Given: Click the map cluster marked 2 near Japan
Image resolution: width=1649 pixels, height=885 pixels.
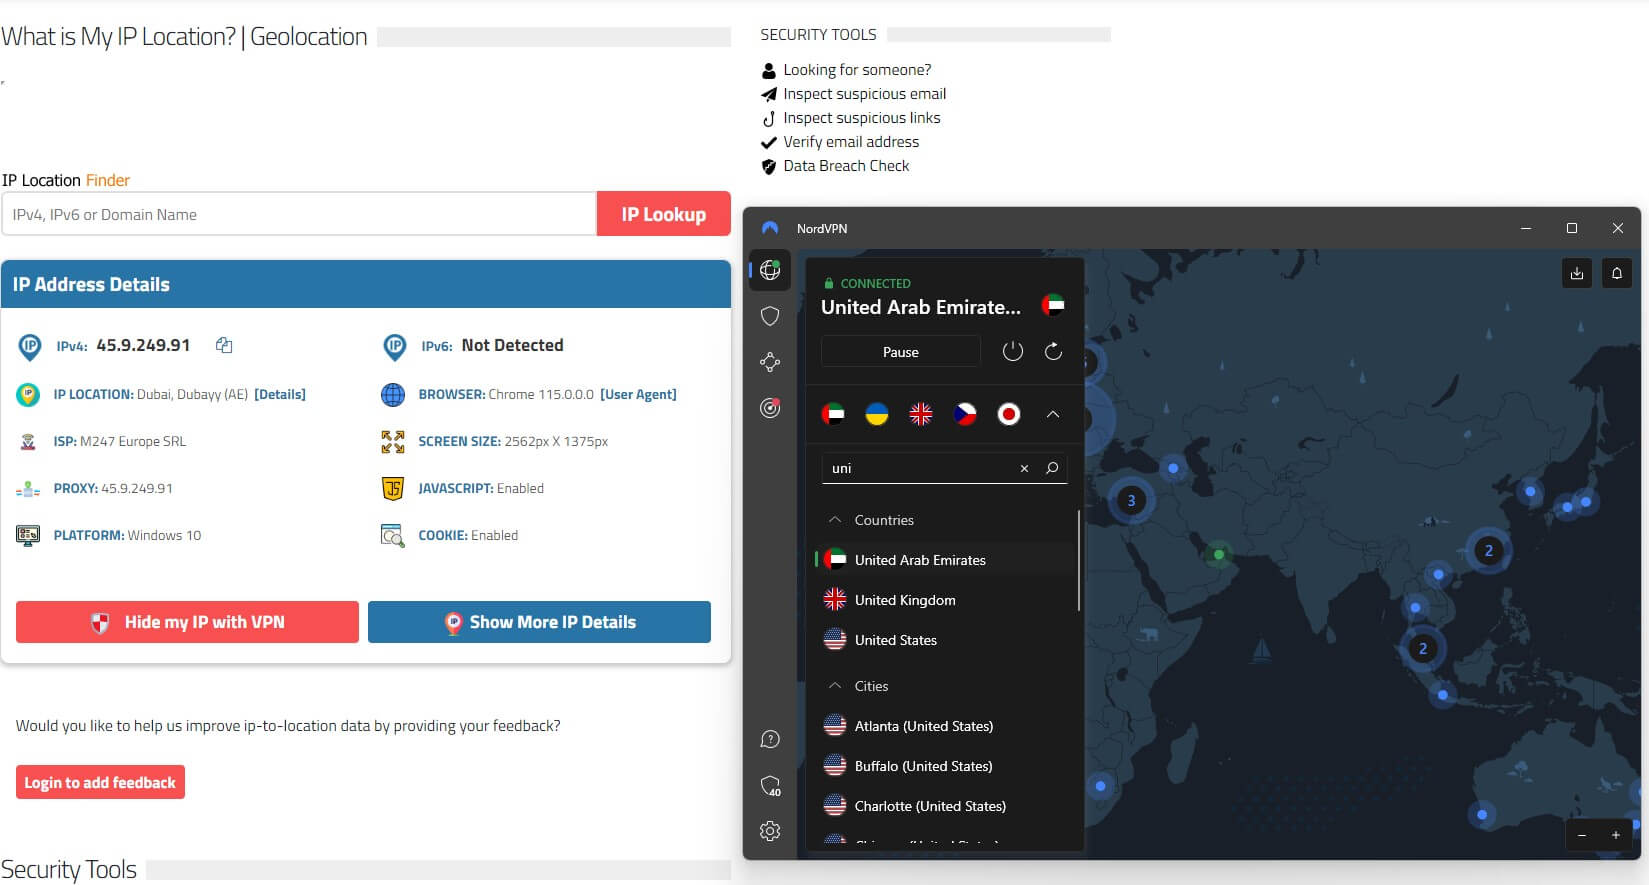Looking at the screenshot, I should coord(1488,551).
